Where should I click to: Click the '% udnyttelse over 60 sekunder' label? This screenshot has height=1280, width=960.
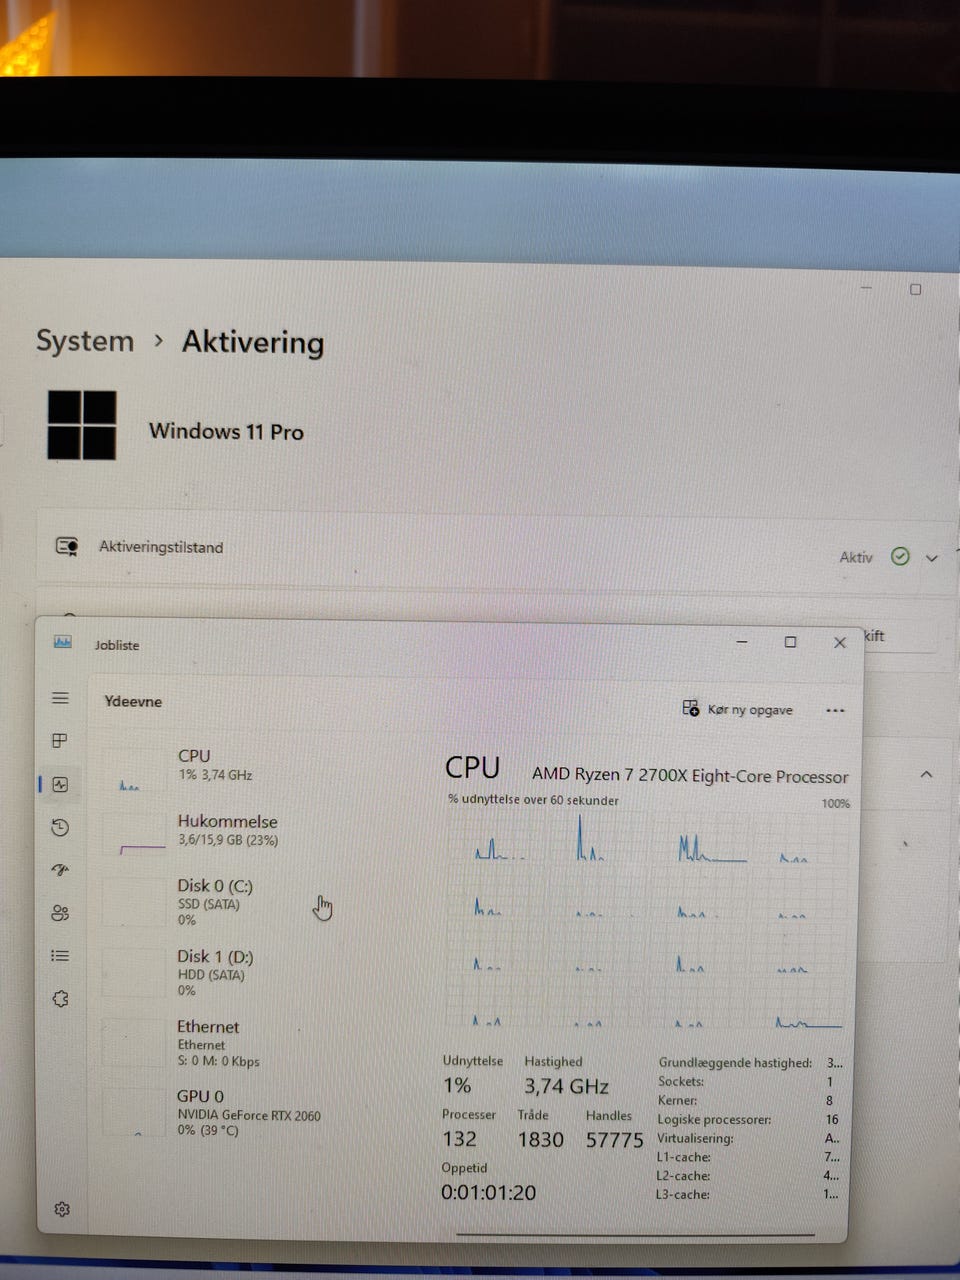tap(533, 800)
